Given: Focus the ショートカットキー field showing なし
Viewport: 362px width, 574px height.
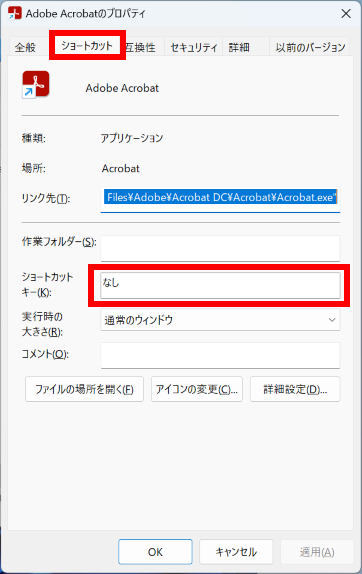Looking at the screenshot, I should (220, 285).
